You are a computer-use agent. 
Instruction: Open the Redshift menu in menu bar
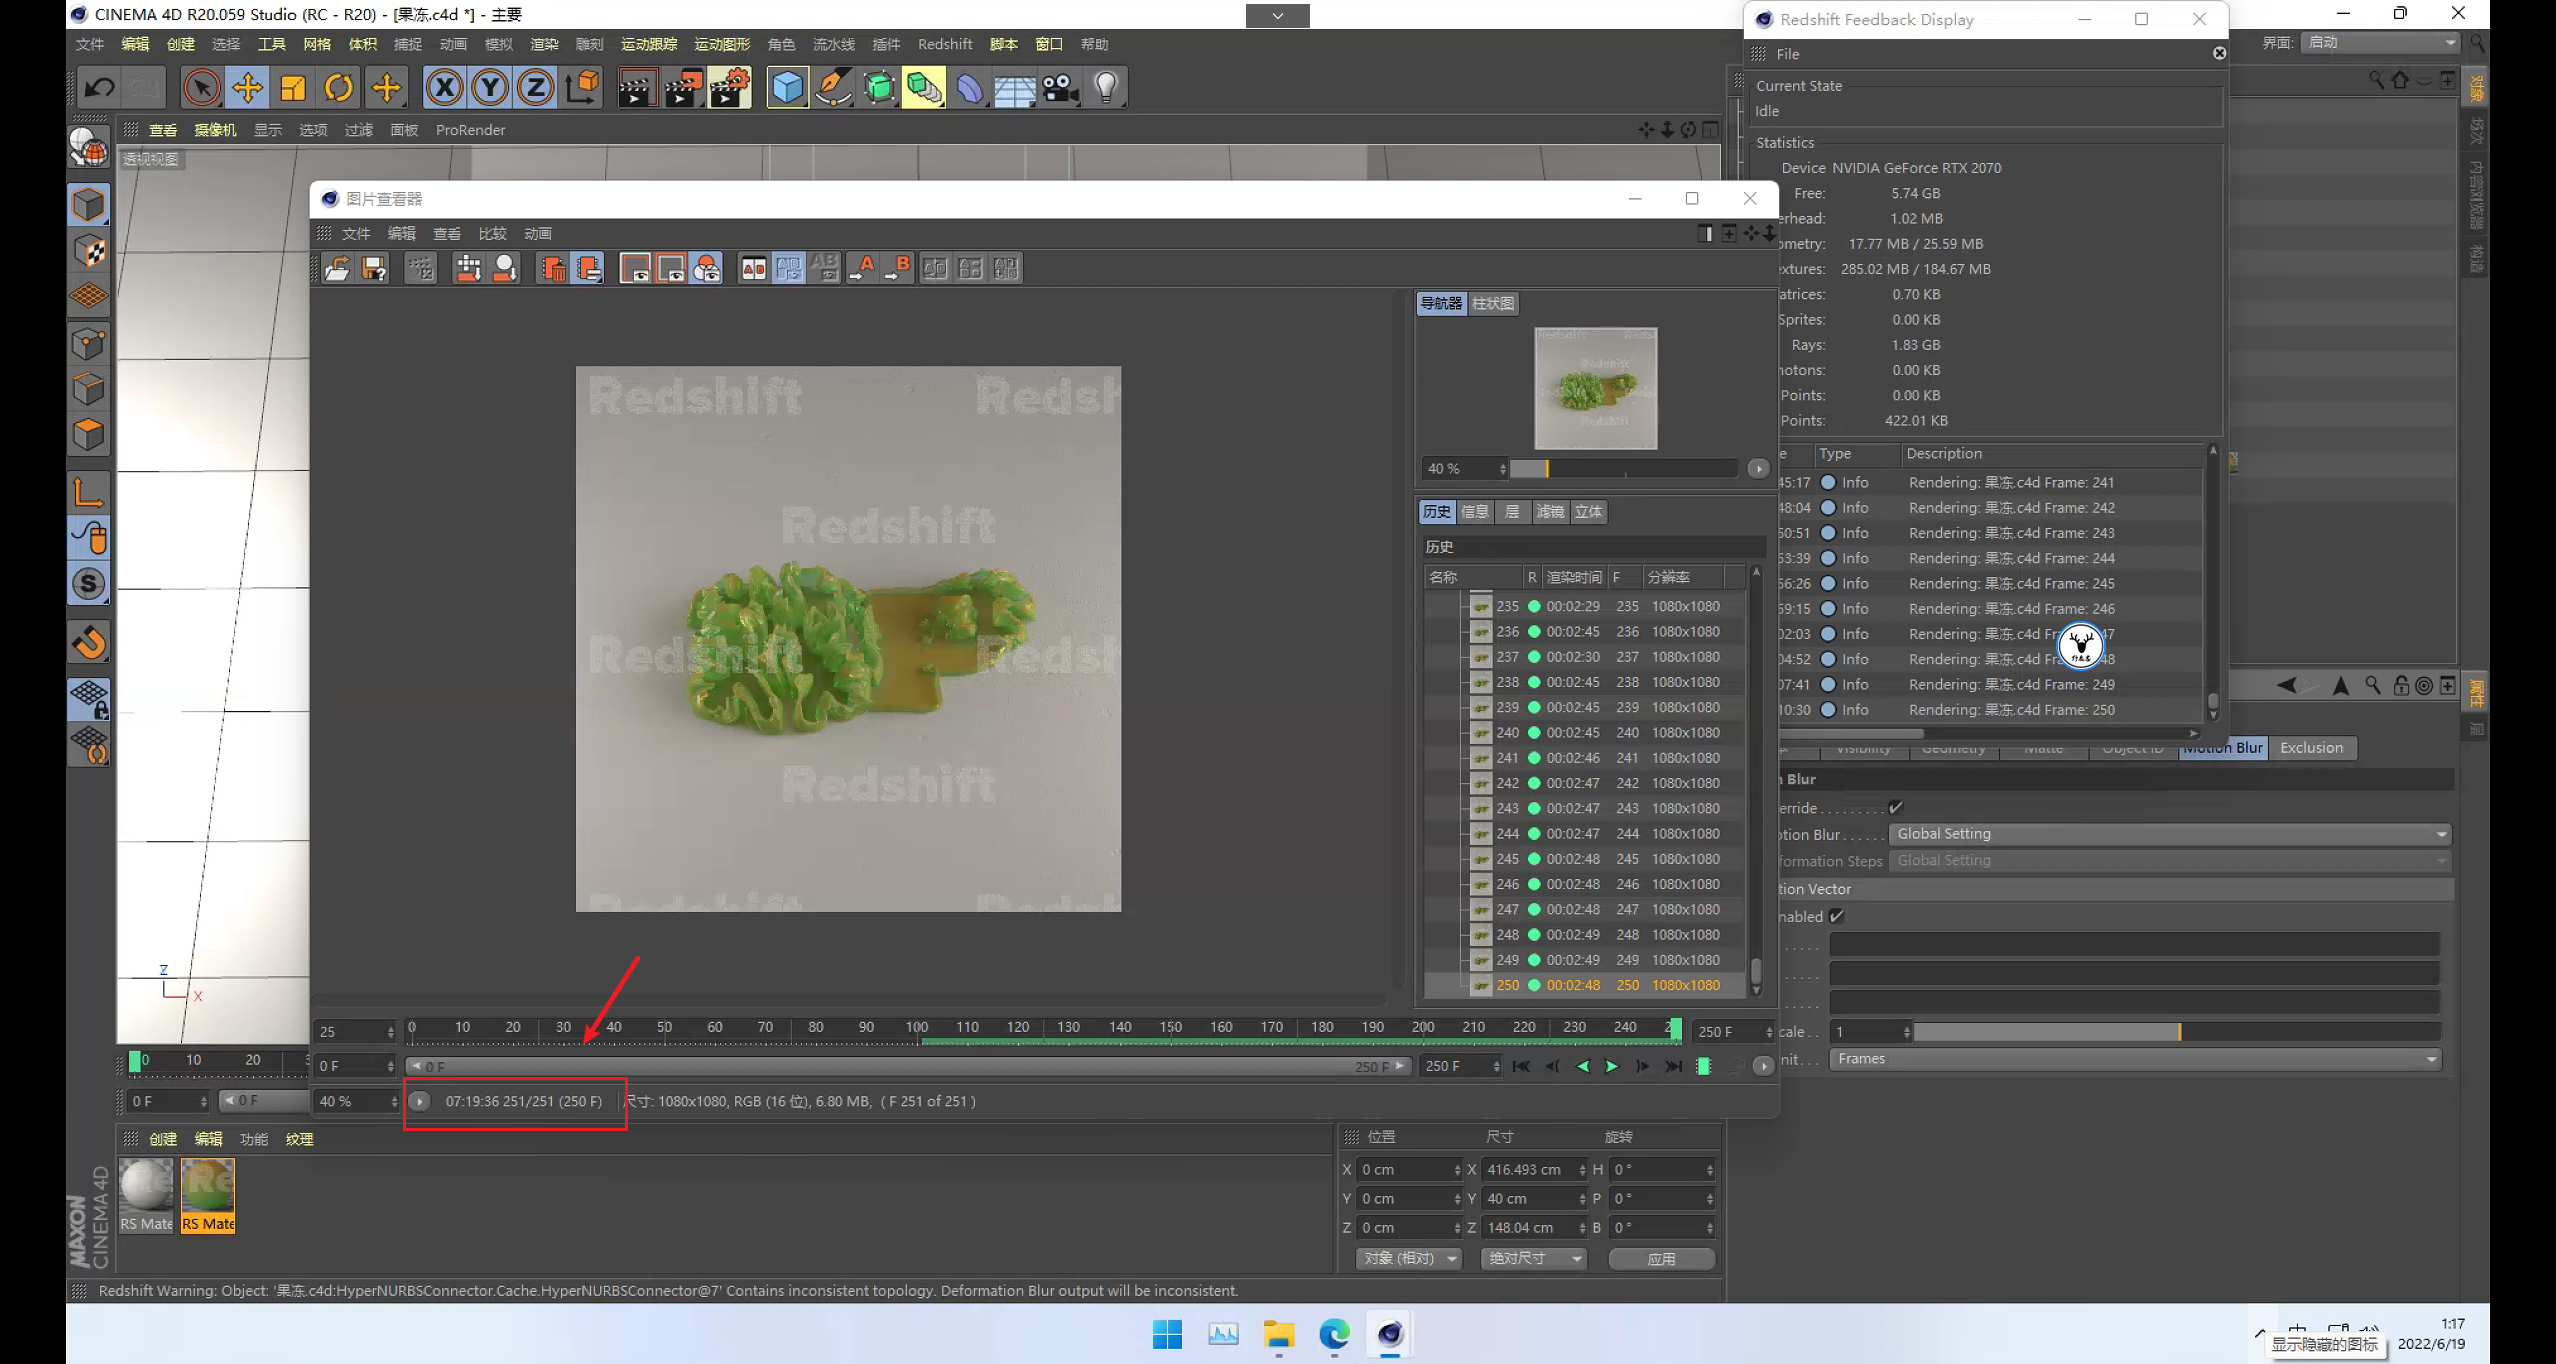tap(944, 44)
